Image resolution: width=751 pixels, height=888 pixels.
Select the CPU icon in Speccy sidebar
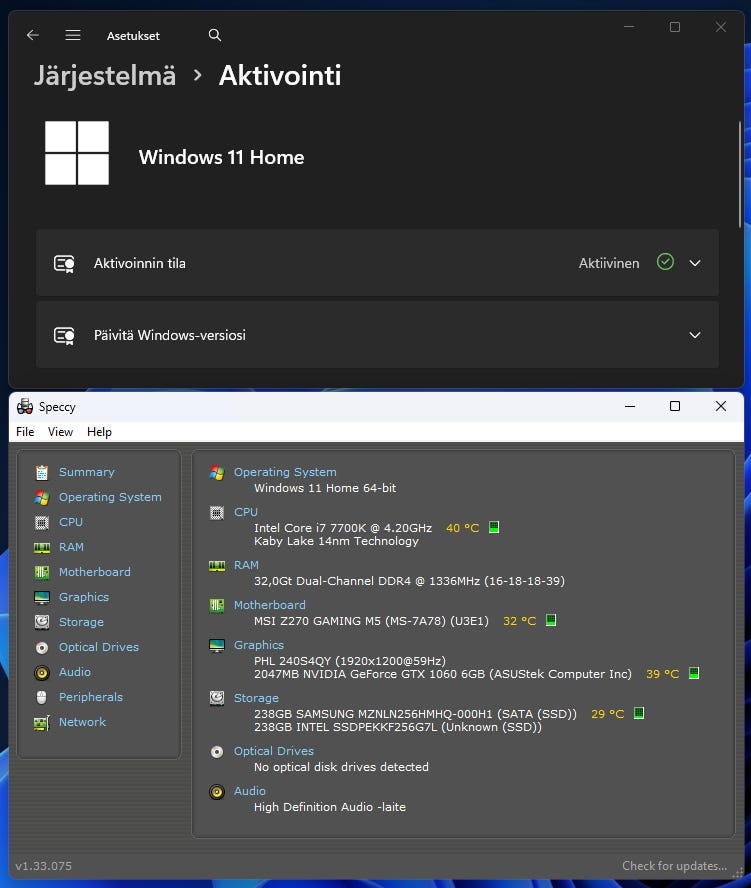coord(42,522)
